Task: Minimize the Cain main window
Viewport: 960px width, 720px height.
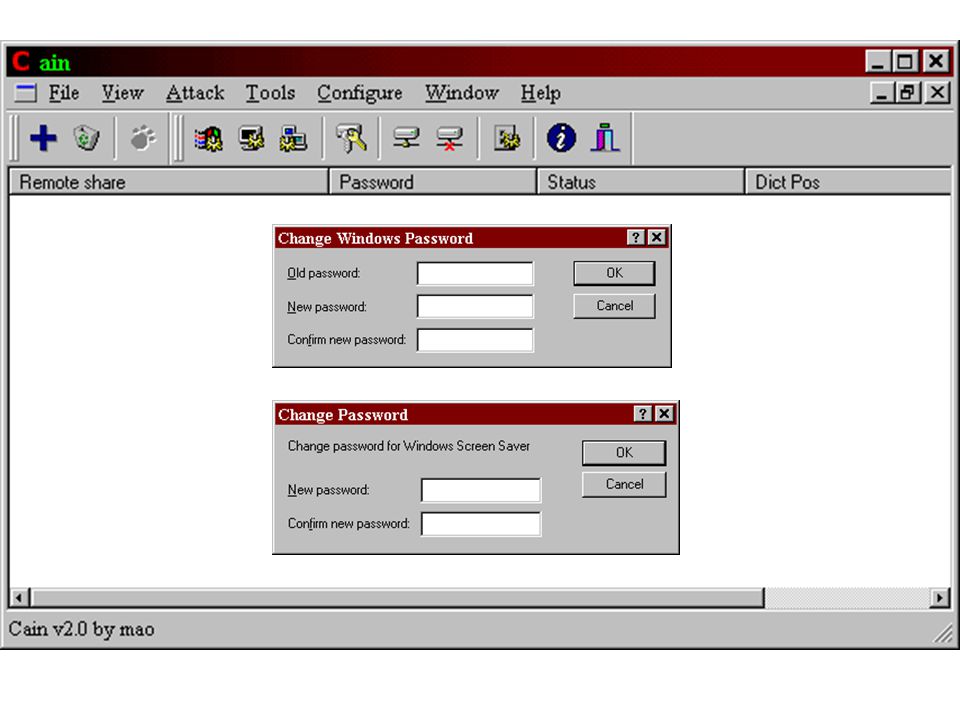Action: [x=877, y=61]
